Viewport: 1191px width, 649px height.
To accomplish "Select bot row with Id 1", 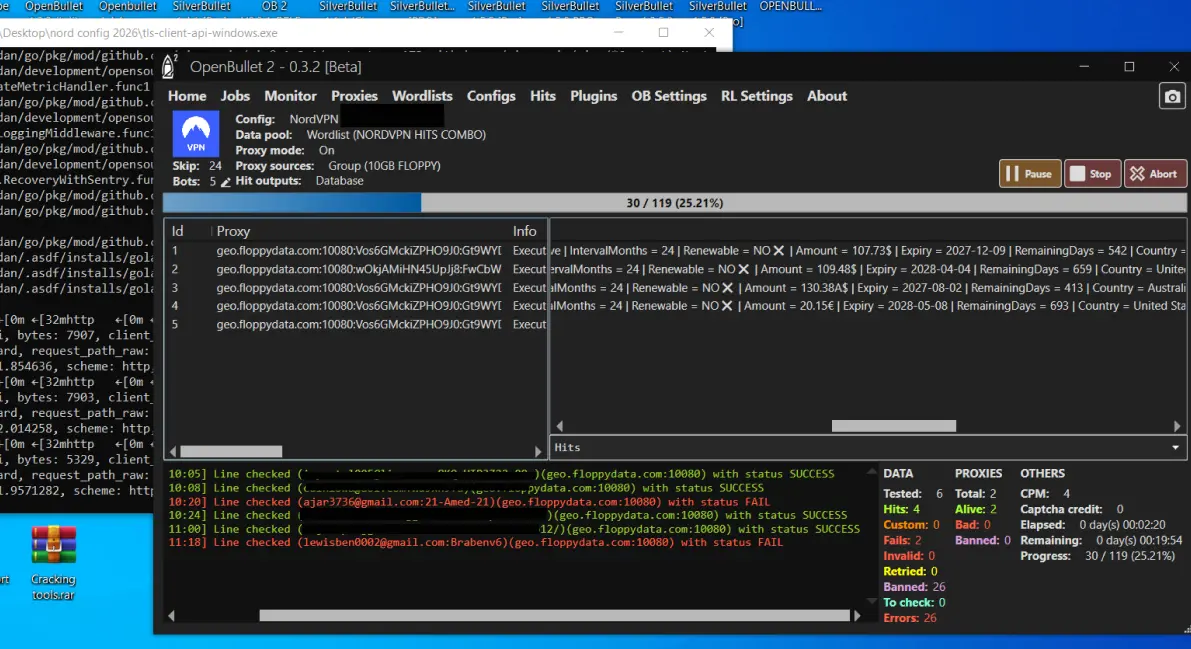I will 356,251.
